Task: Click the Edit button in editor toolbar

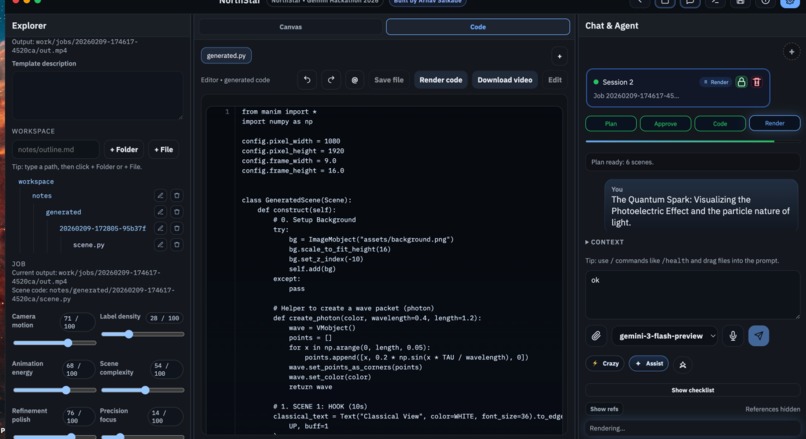Action: click(555, 80)
